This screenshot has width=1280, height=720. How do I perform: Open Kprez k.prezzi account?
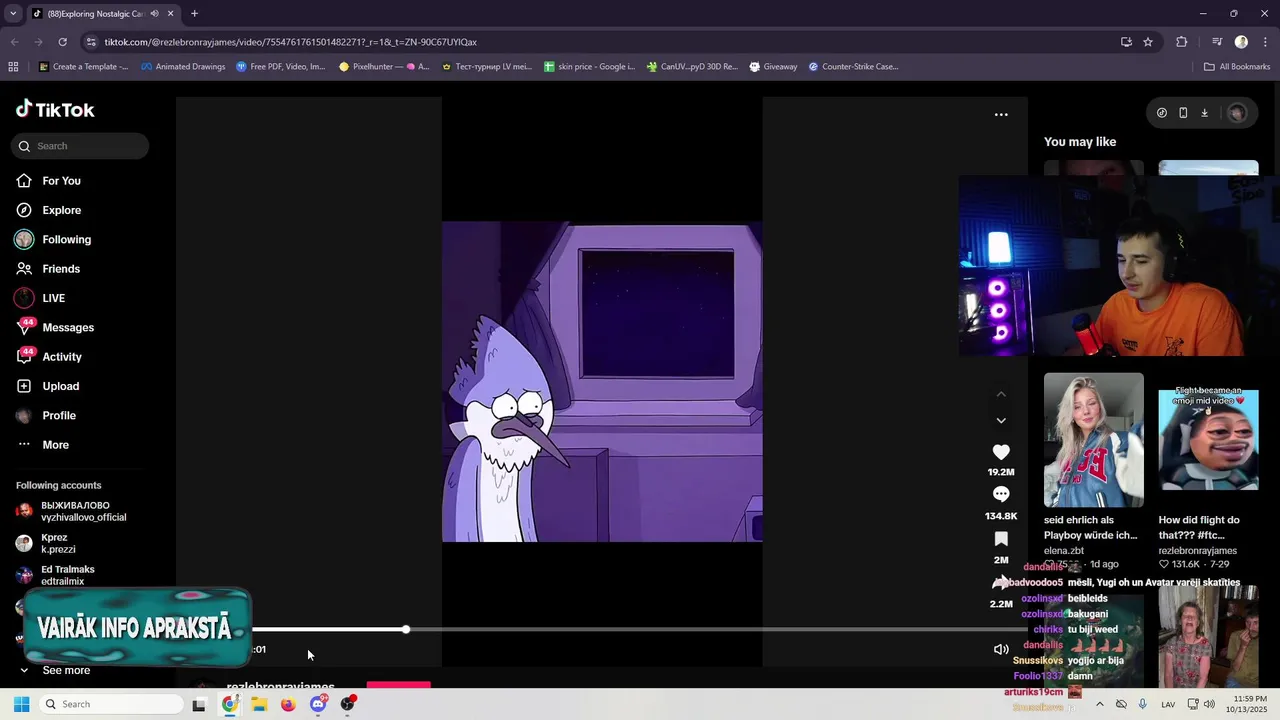pos(58,543)
